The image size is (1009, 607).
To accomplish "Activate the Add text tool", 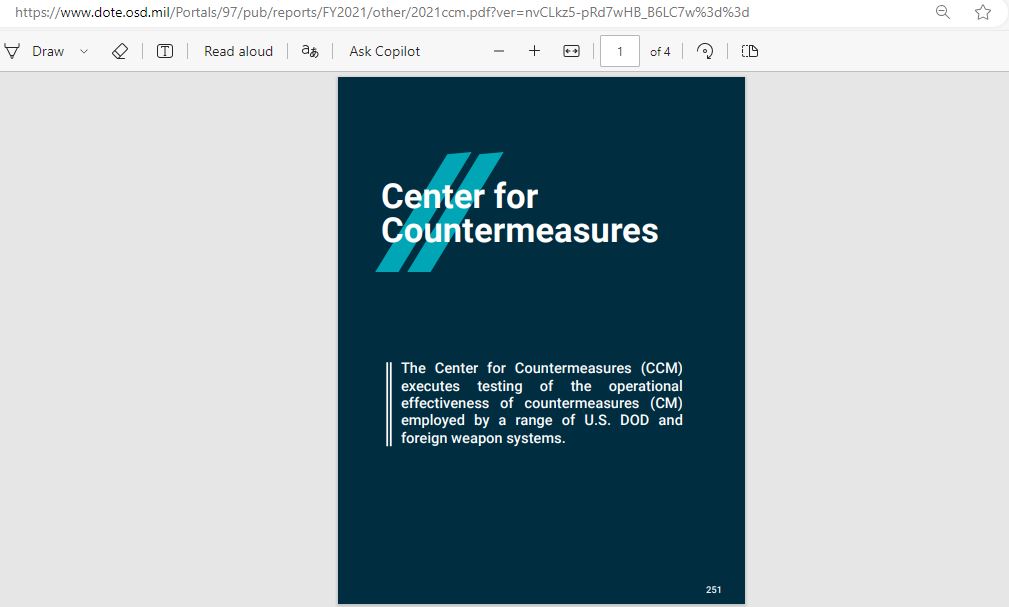I will coord(165,51).
